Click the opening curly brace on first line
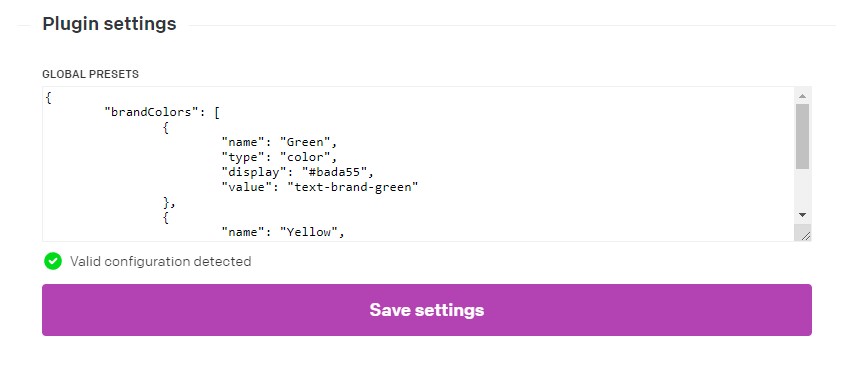860x368 pixels. pos(49,99)
